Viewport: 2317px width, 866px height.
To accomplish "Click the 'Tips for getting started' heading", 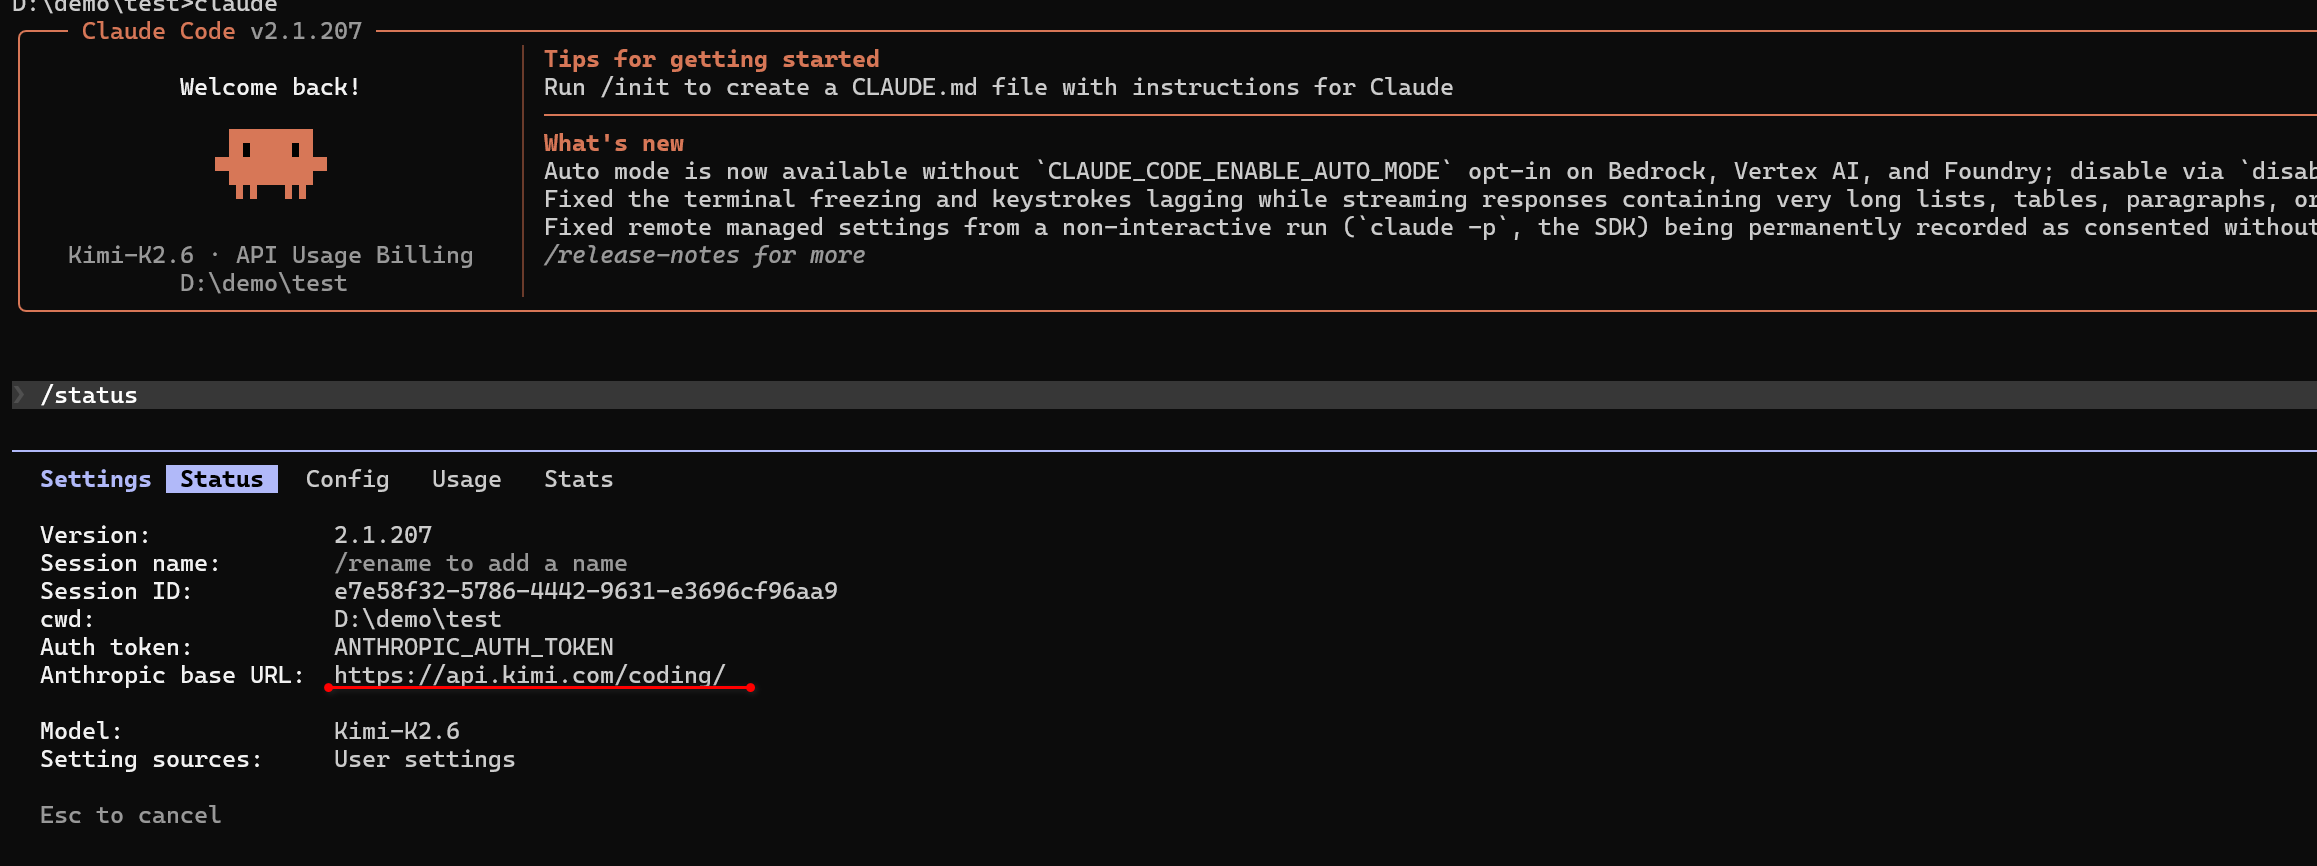I will coord(712,59).
